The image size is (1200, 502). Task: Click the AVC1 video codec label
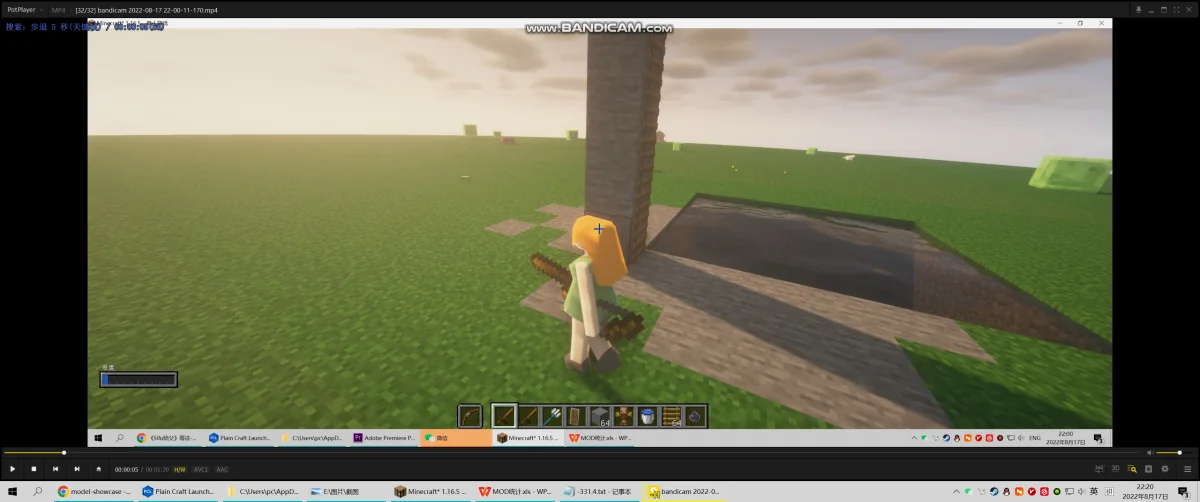click(x=201, y=469)
